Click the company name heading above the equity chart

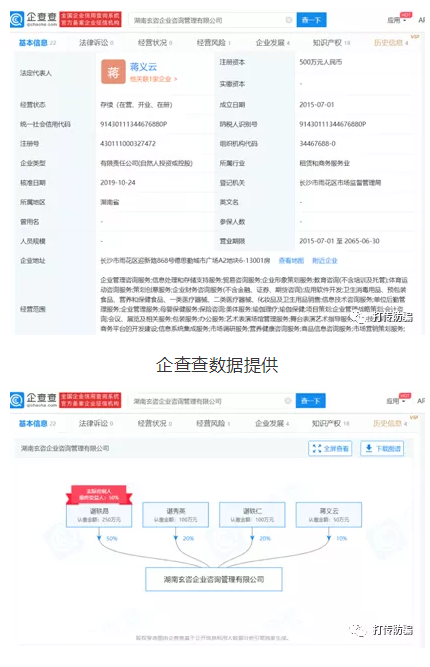point(65,448)
